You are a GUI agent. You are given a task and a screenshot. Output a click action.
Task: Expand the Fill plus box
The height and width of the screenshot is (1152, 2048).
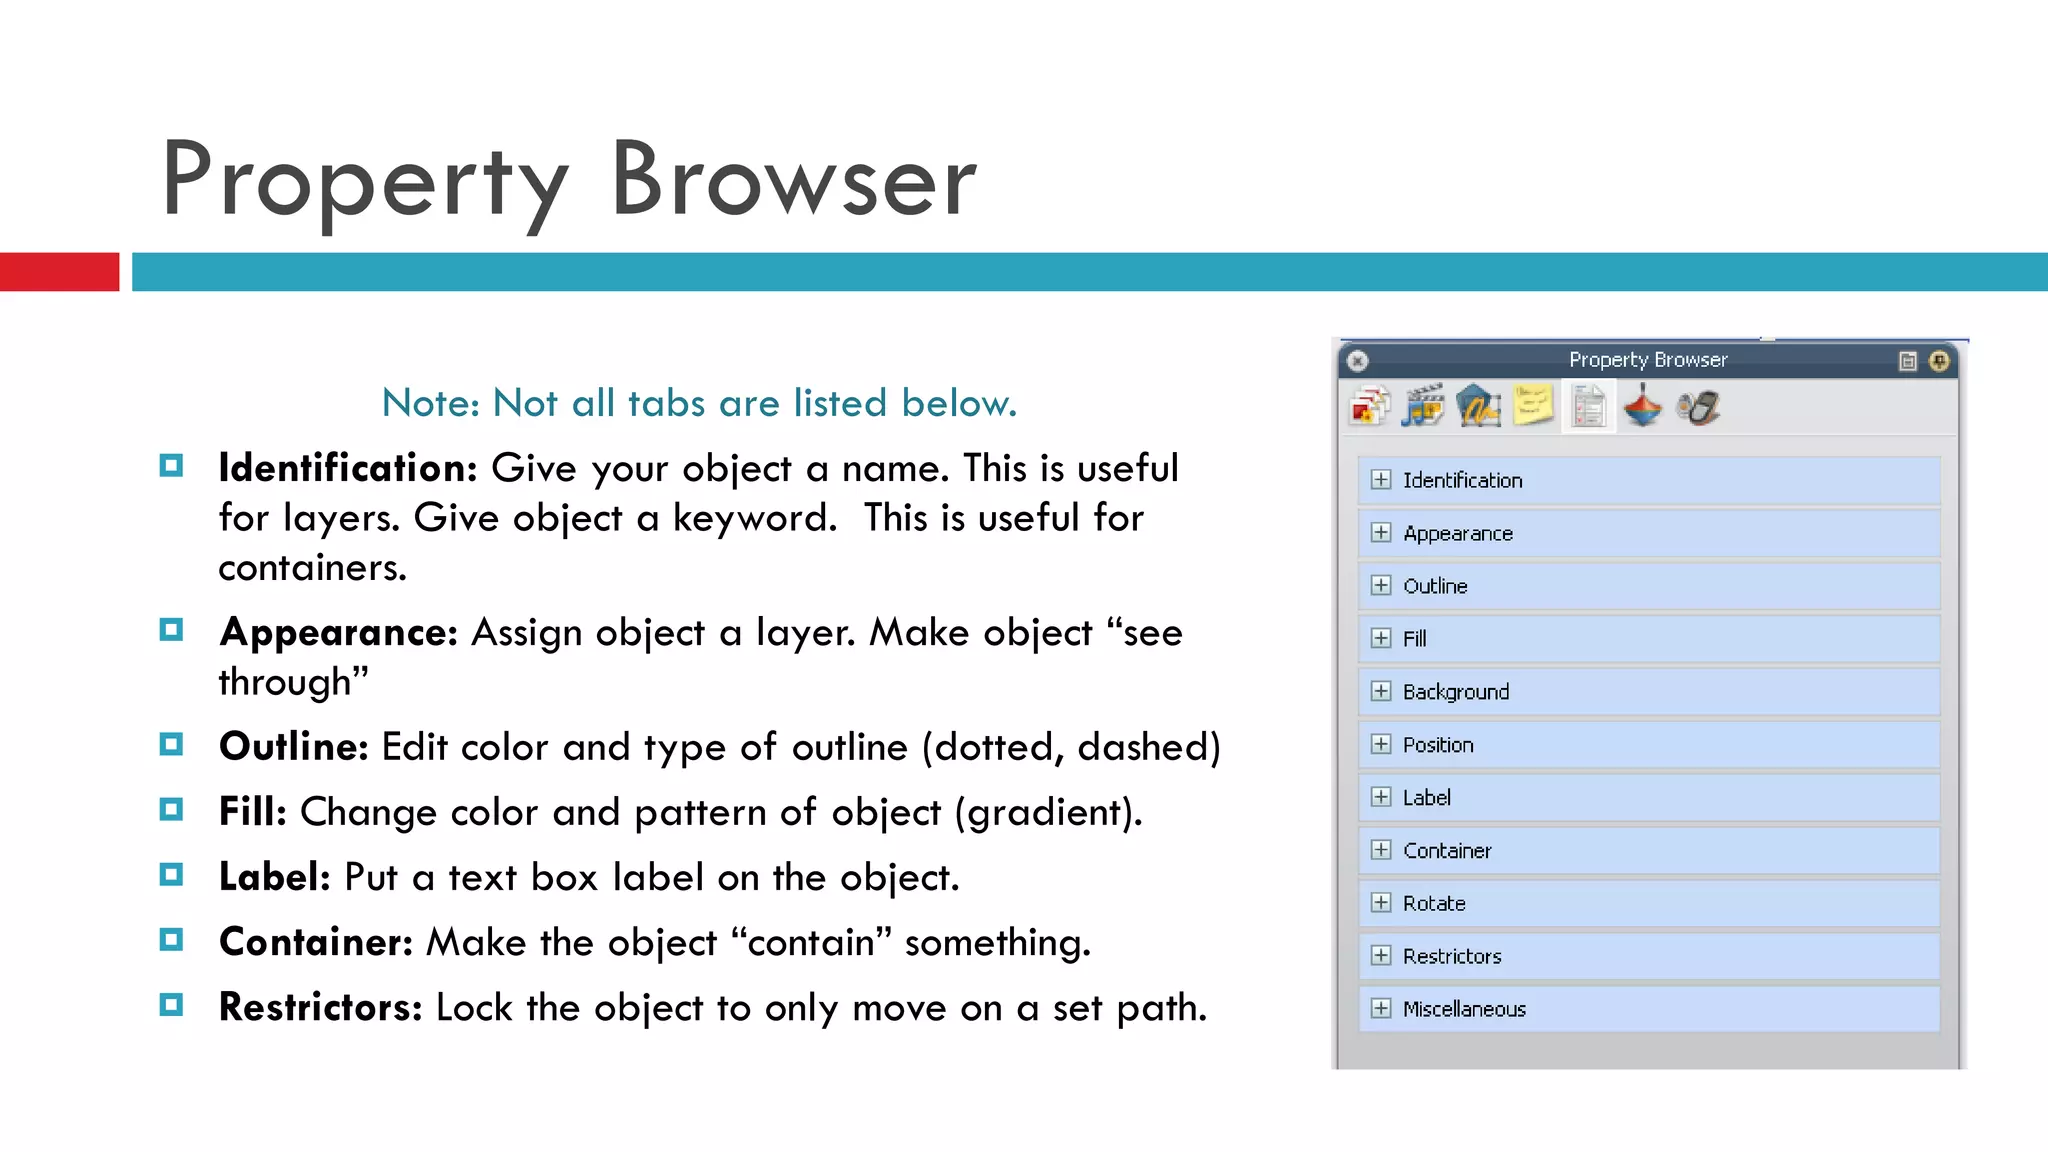1381,638
